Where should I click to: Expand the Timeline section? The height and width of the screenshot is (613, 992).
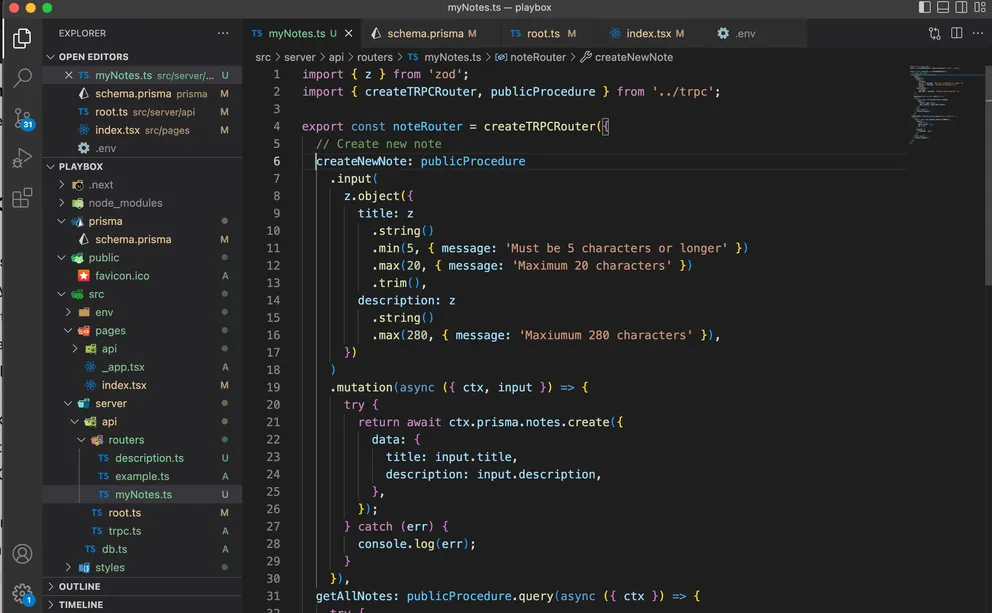pos(142,605)
